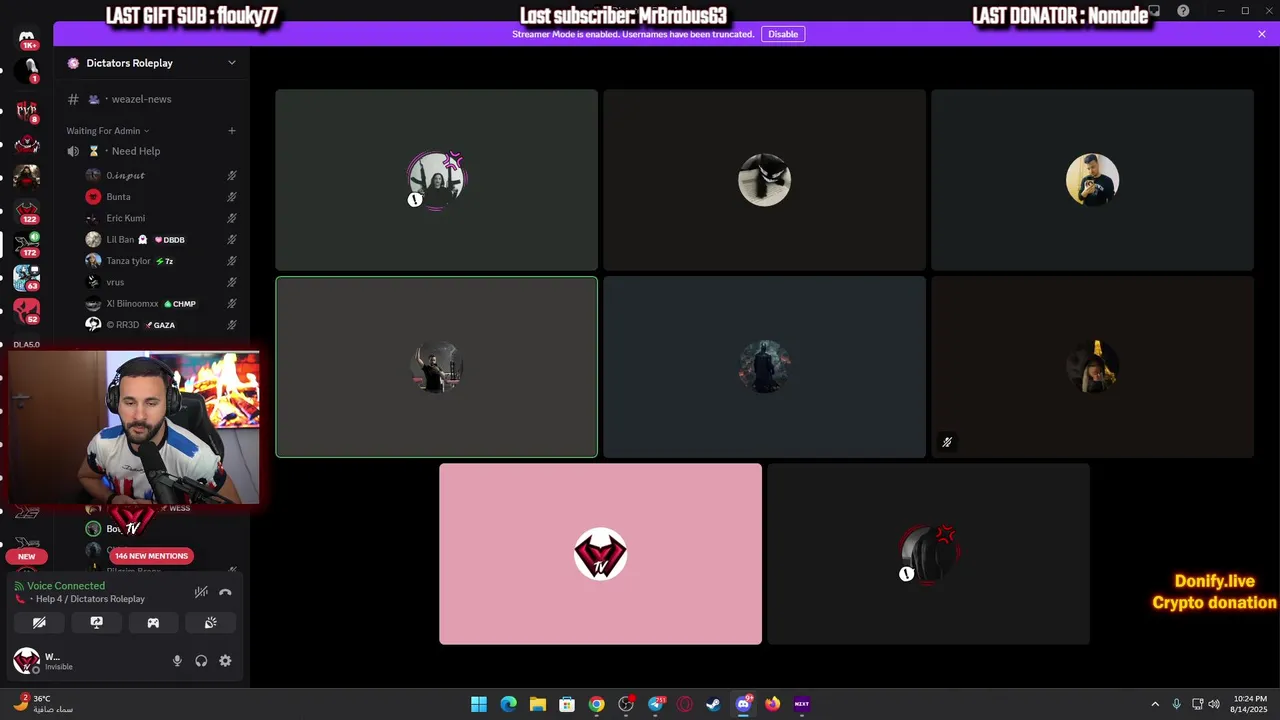Launch Microsoft Edge from taskbar
Screen dimensions: 1280x720
point(508,704)
